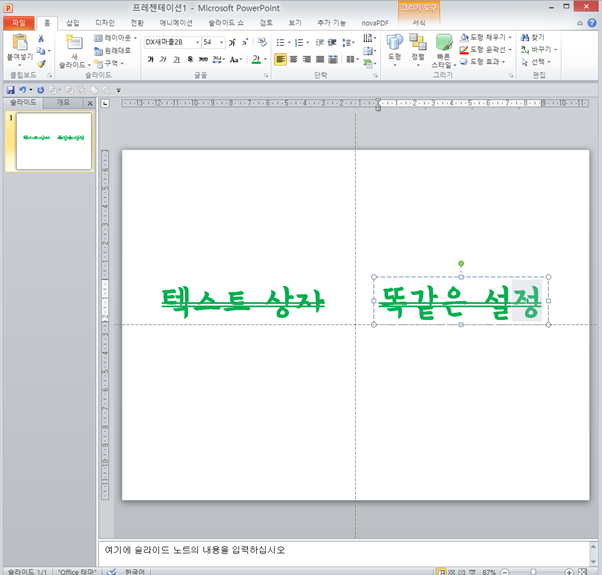Click the 도형 윤곽선 shape outline button
The image size is (602, 575).
pos(483,50)
